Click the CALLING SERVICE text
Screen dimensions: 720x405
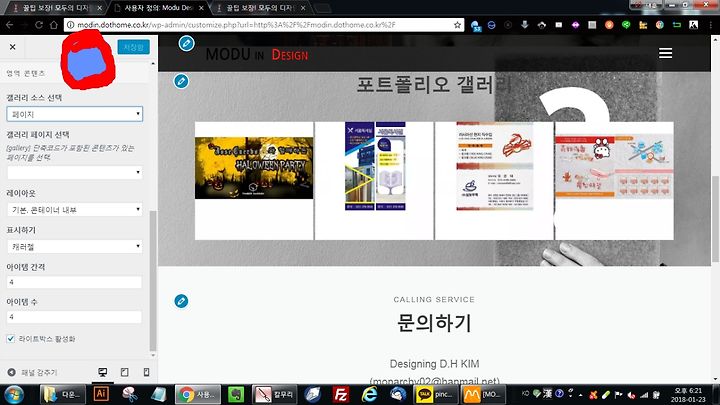click(434, 299)
